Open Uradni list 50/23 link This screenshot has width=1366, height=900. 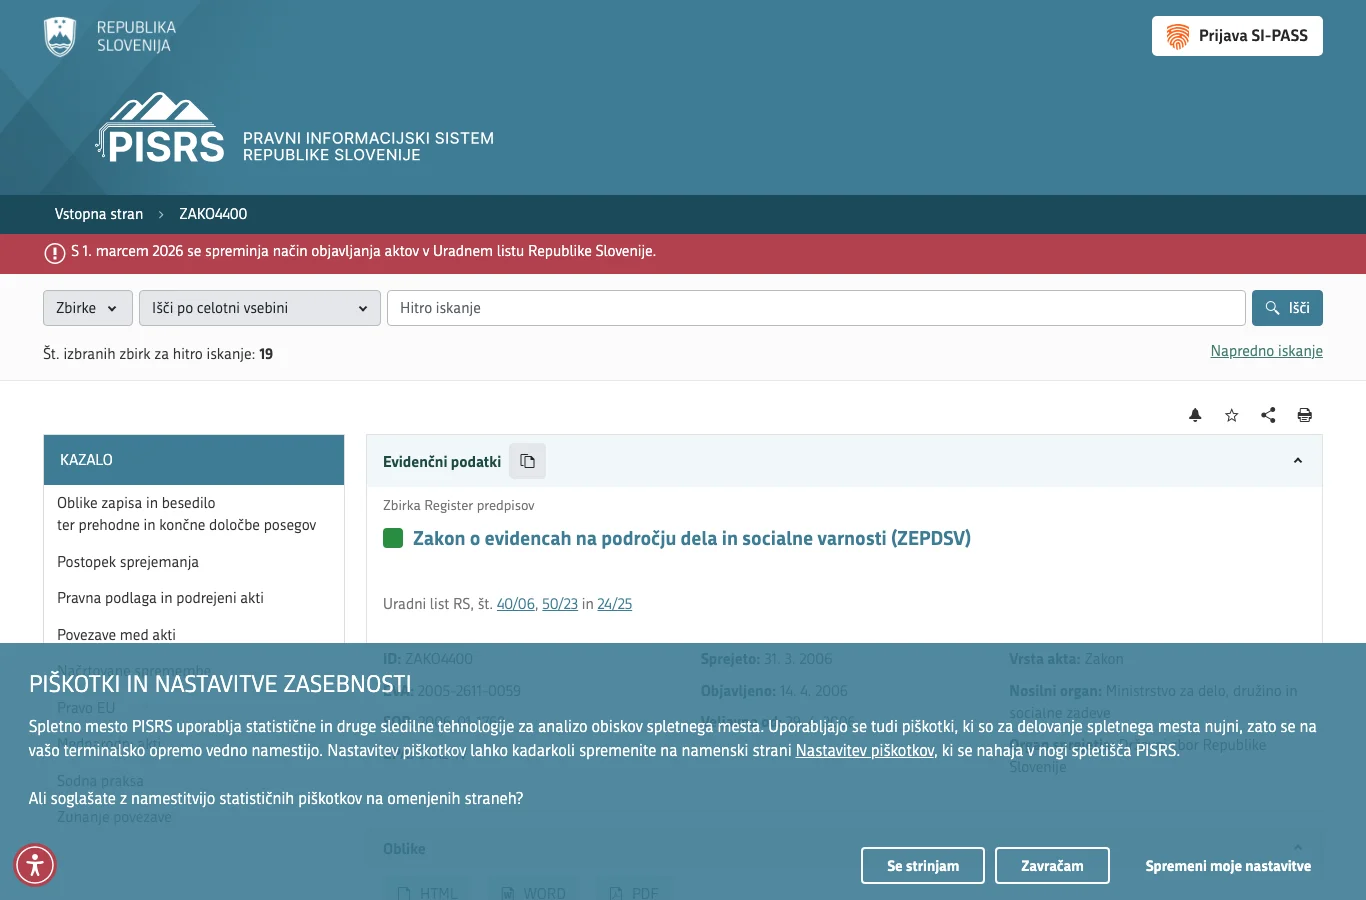coord(560,604)
